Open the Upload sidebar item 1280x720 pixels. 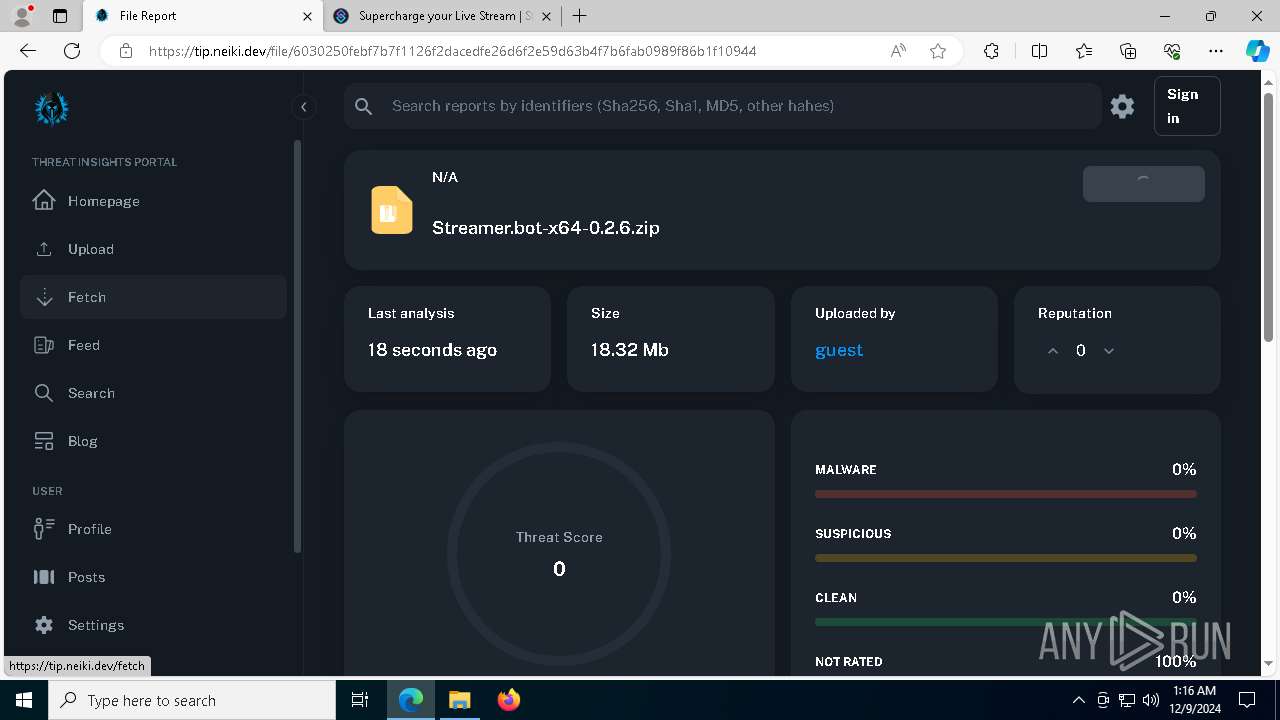pos(153,249)
